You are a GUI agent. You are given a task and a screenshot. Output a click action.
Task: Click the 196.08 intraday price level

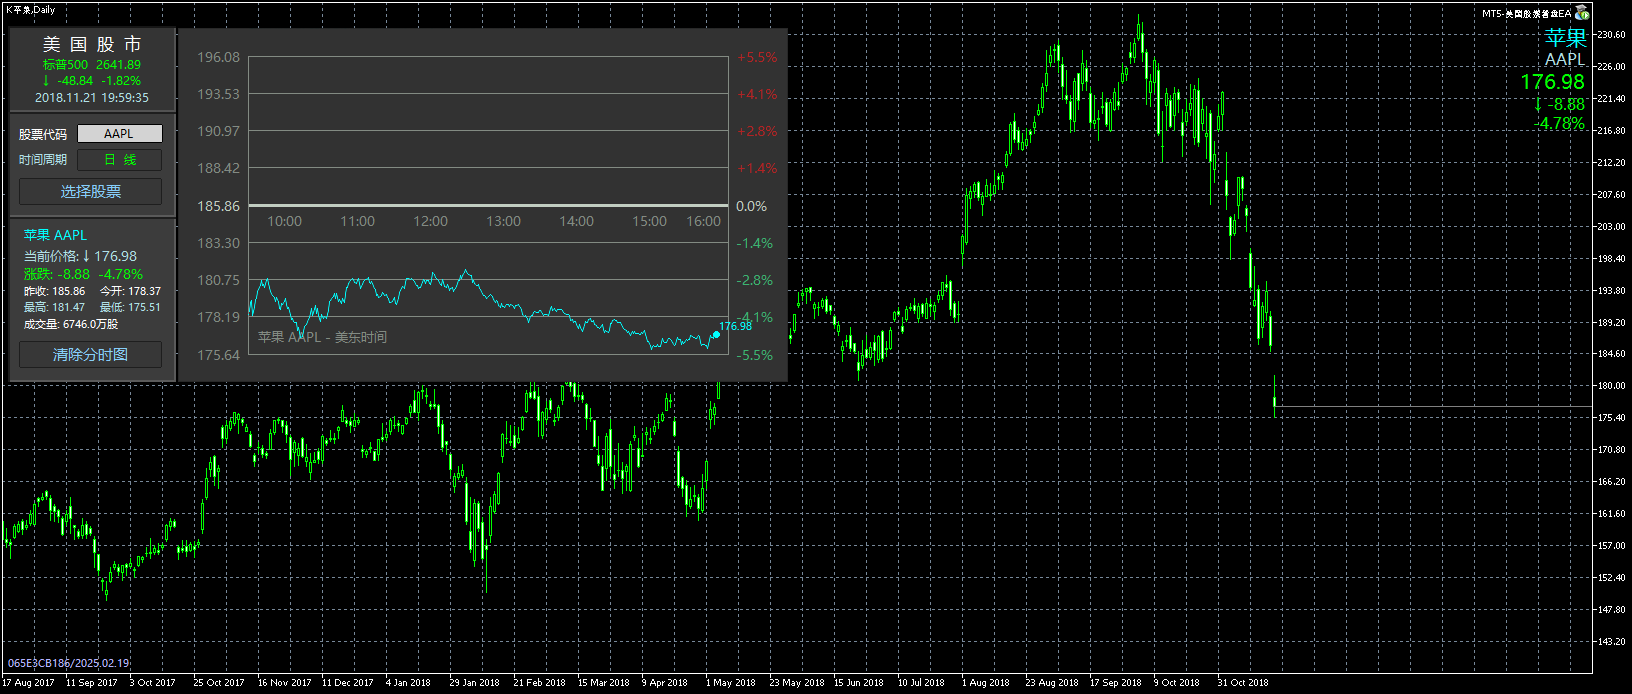coord(218,57)
